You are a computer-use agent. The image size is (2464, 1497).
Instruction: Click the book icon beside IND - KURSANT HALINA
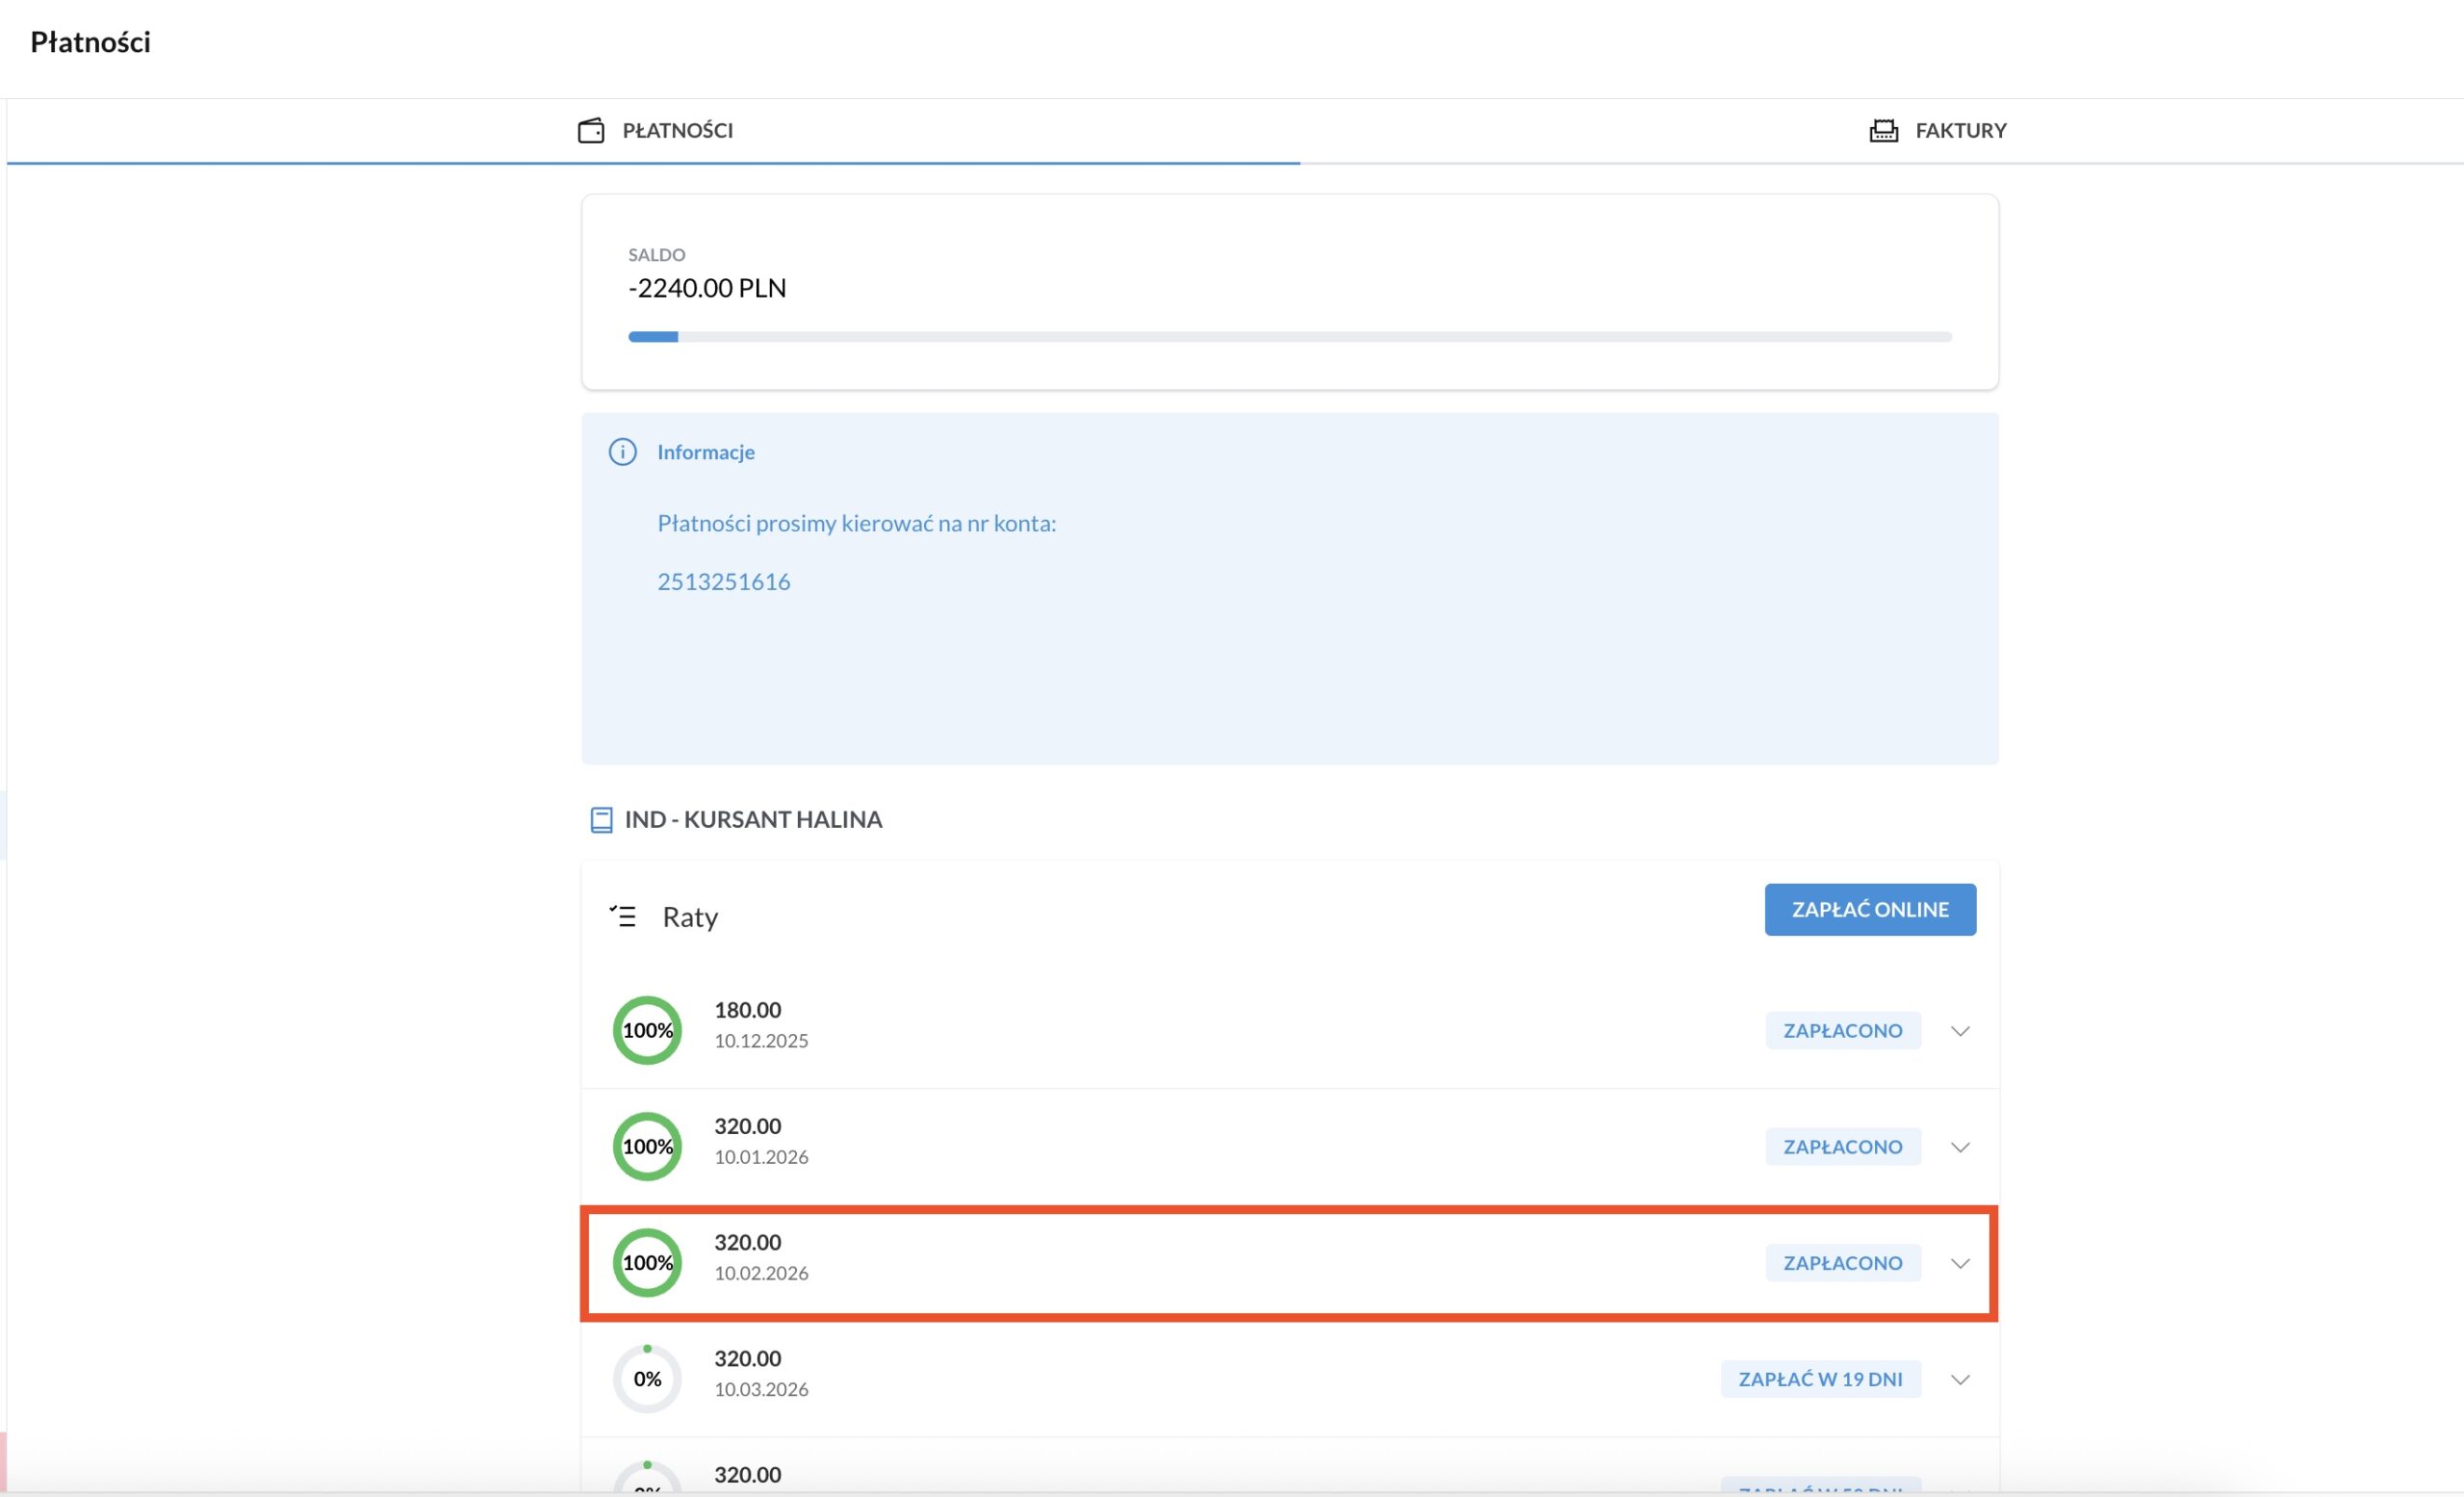pos(601,820)
